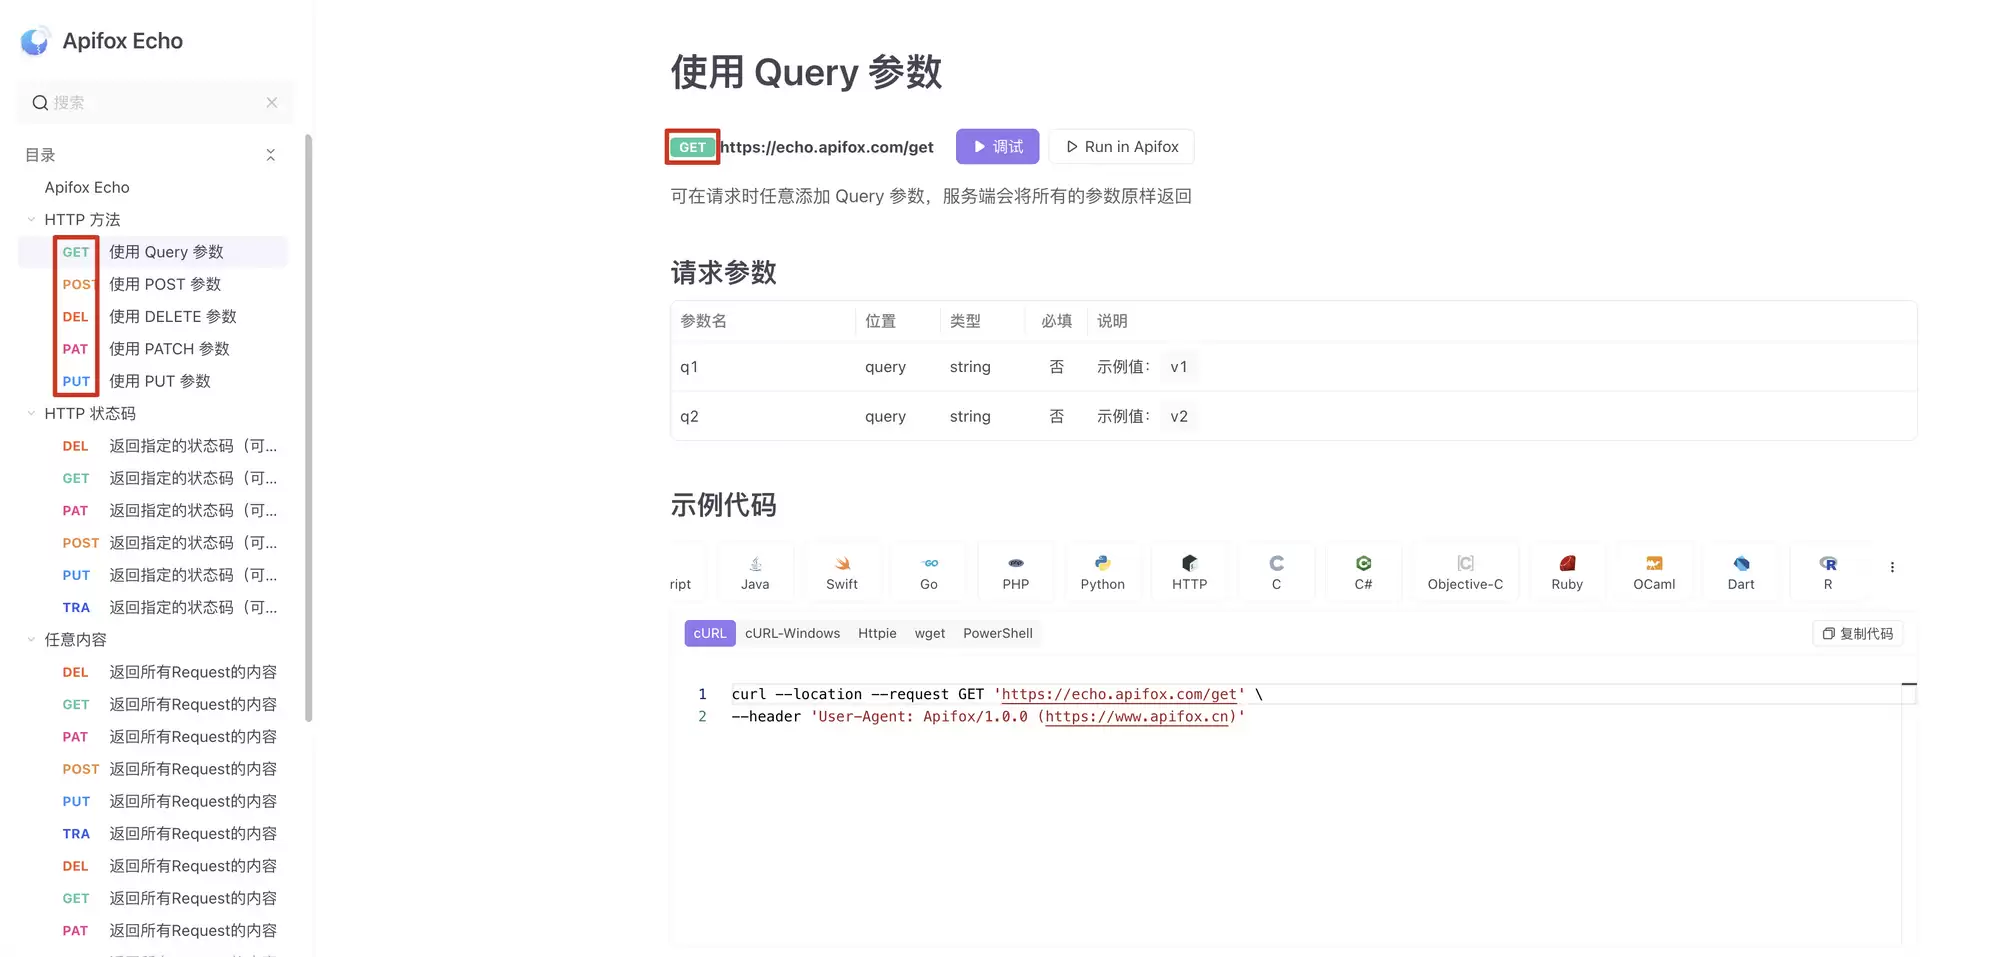Click the Apifox Echo logo icon

(x=35, y=41)
